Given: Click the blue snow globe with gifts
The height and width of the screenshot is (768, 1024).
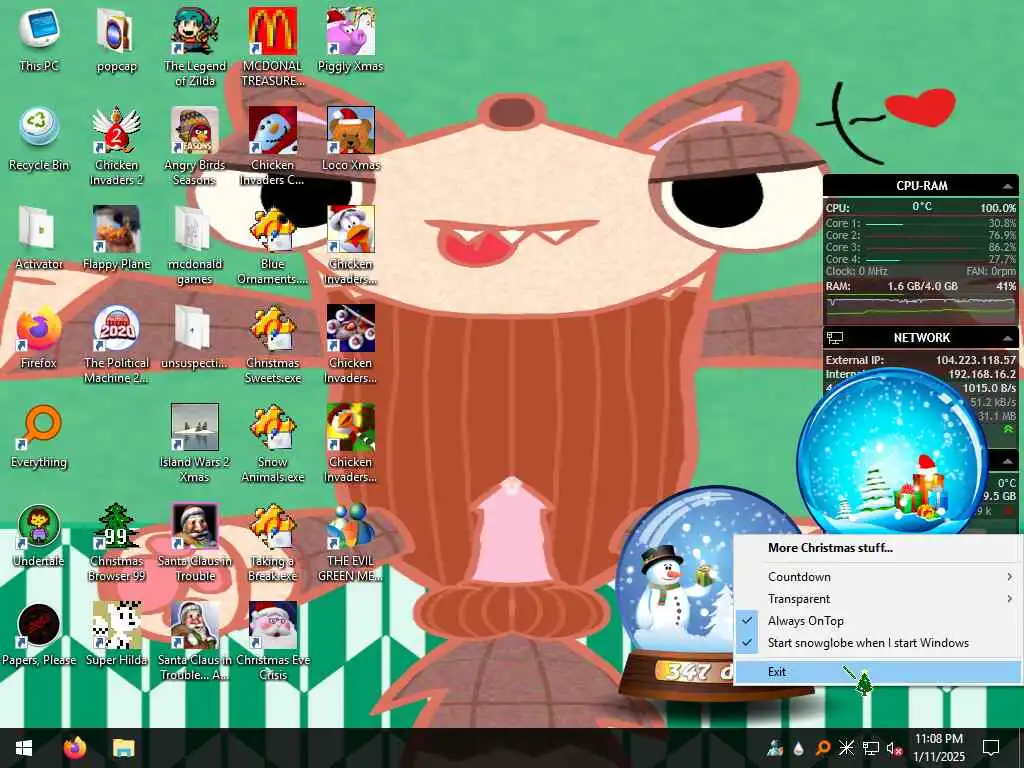Looking at the screenshot, I should pos(892,451).
